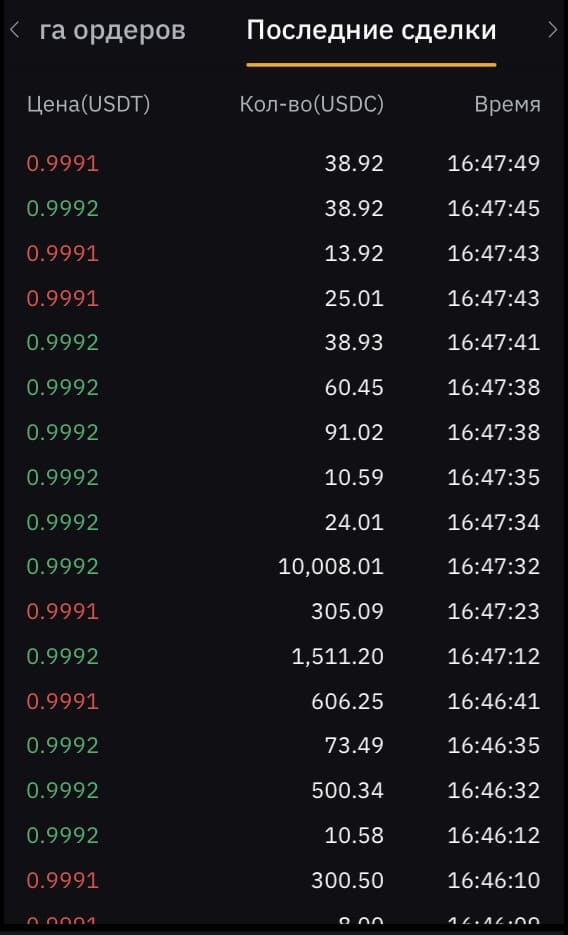Screen dimensions: 568x935
Task: Tap the left arrow chevron at top
Action: 15,30
